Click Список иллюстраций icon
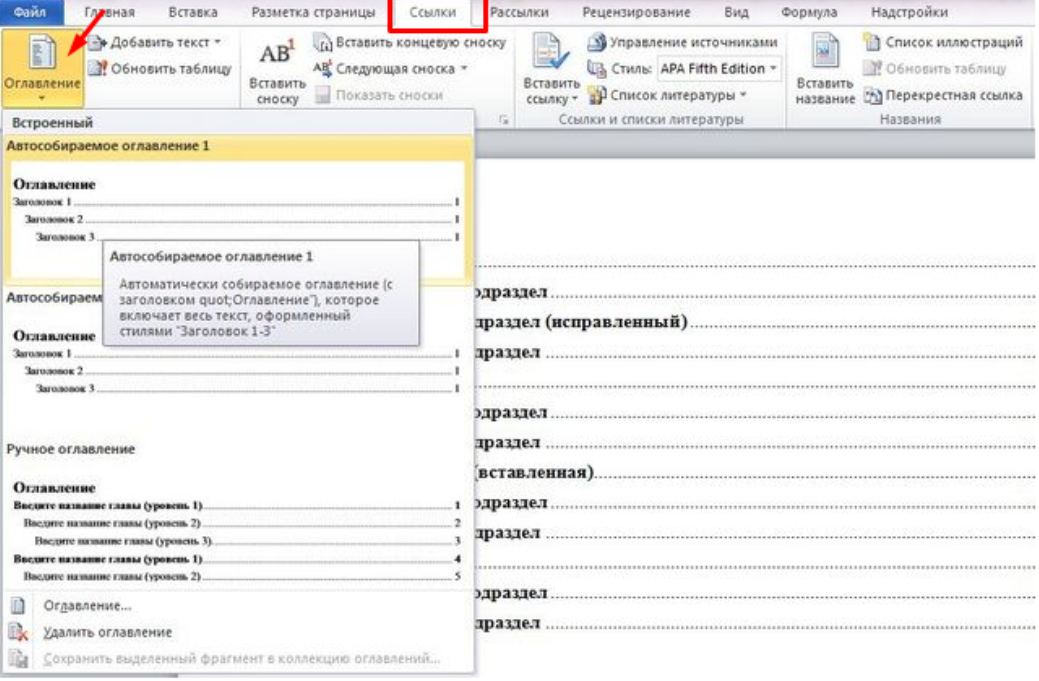 872,43
